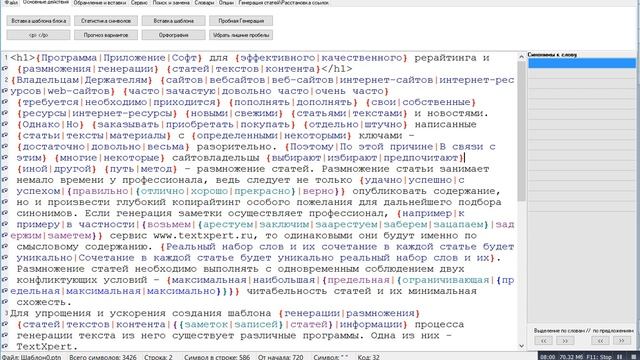Click the </h1> closing tag in editor
Viewport: 640px width, 360px height.
[336, 69]
